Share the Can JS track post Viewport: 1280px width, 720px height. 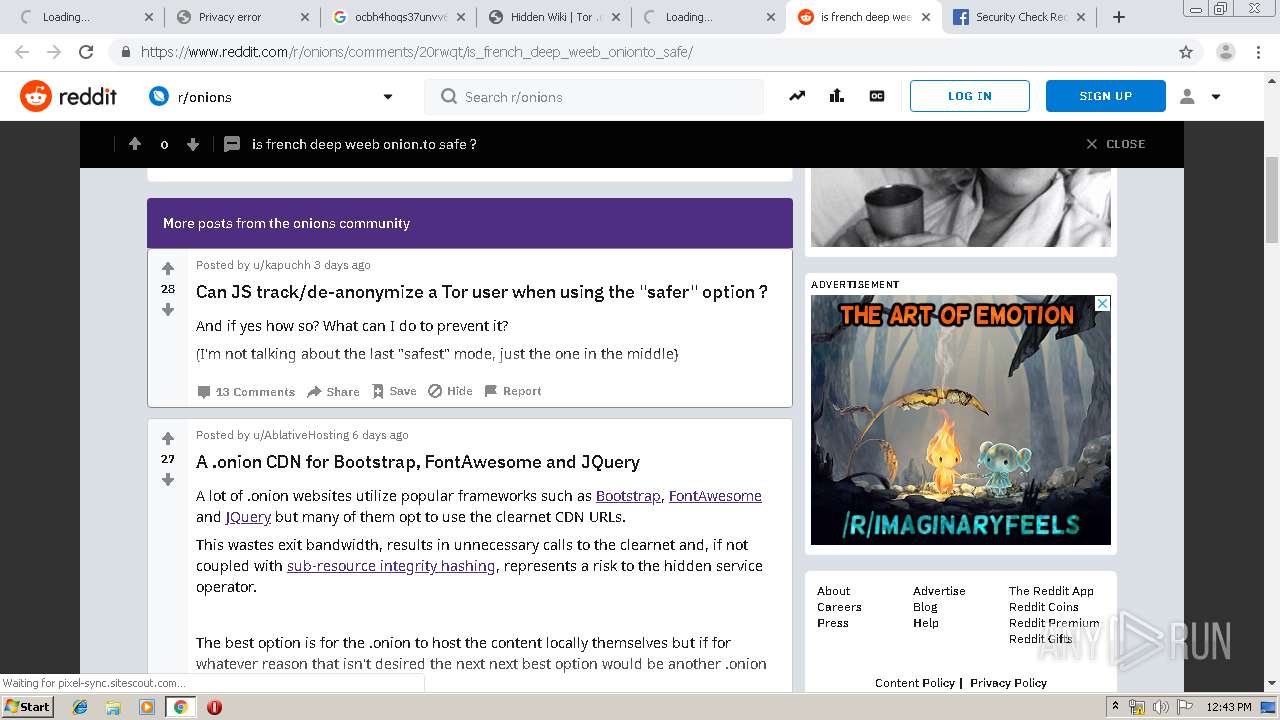tap(333, 391)
